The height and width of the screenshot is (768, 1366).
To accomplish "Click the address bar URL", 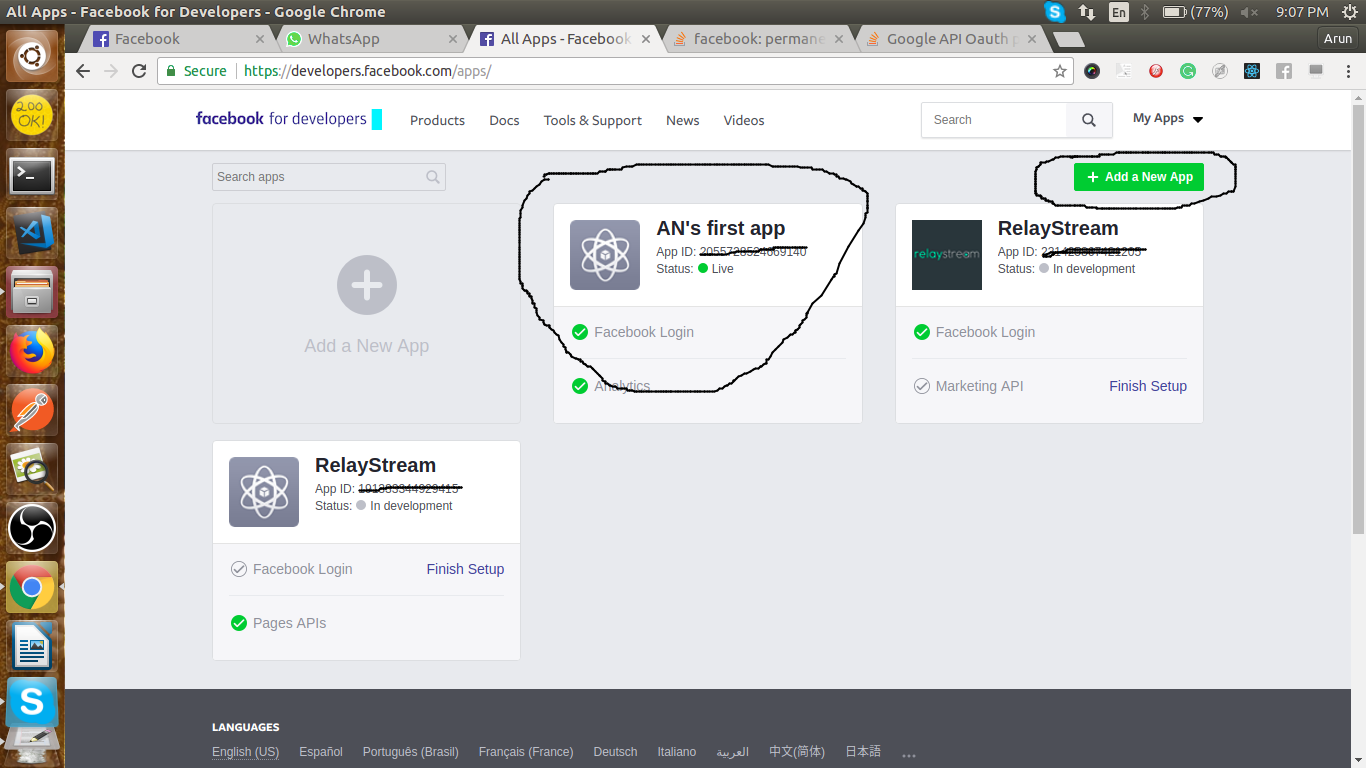I will click(368, 71).
